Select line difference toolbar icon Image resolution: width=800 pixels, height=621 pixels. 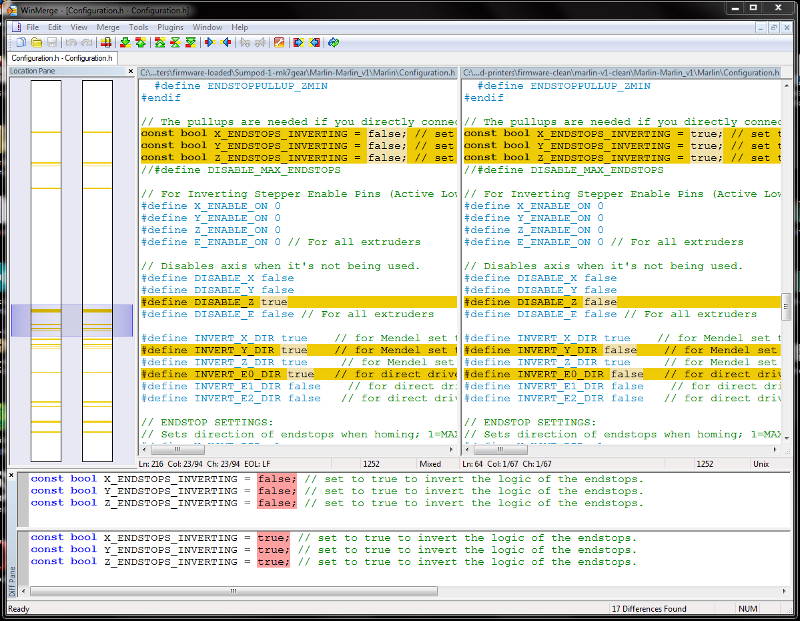pyautogui.click(x=106, y=42)
